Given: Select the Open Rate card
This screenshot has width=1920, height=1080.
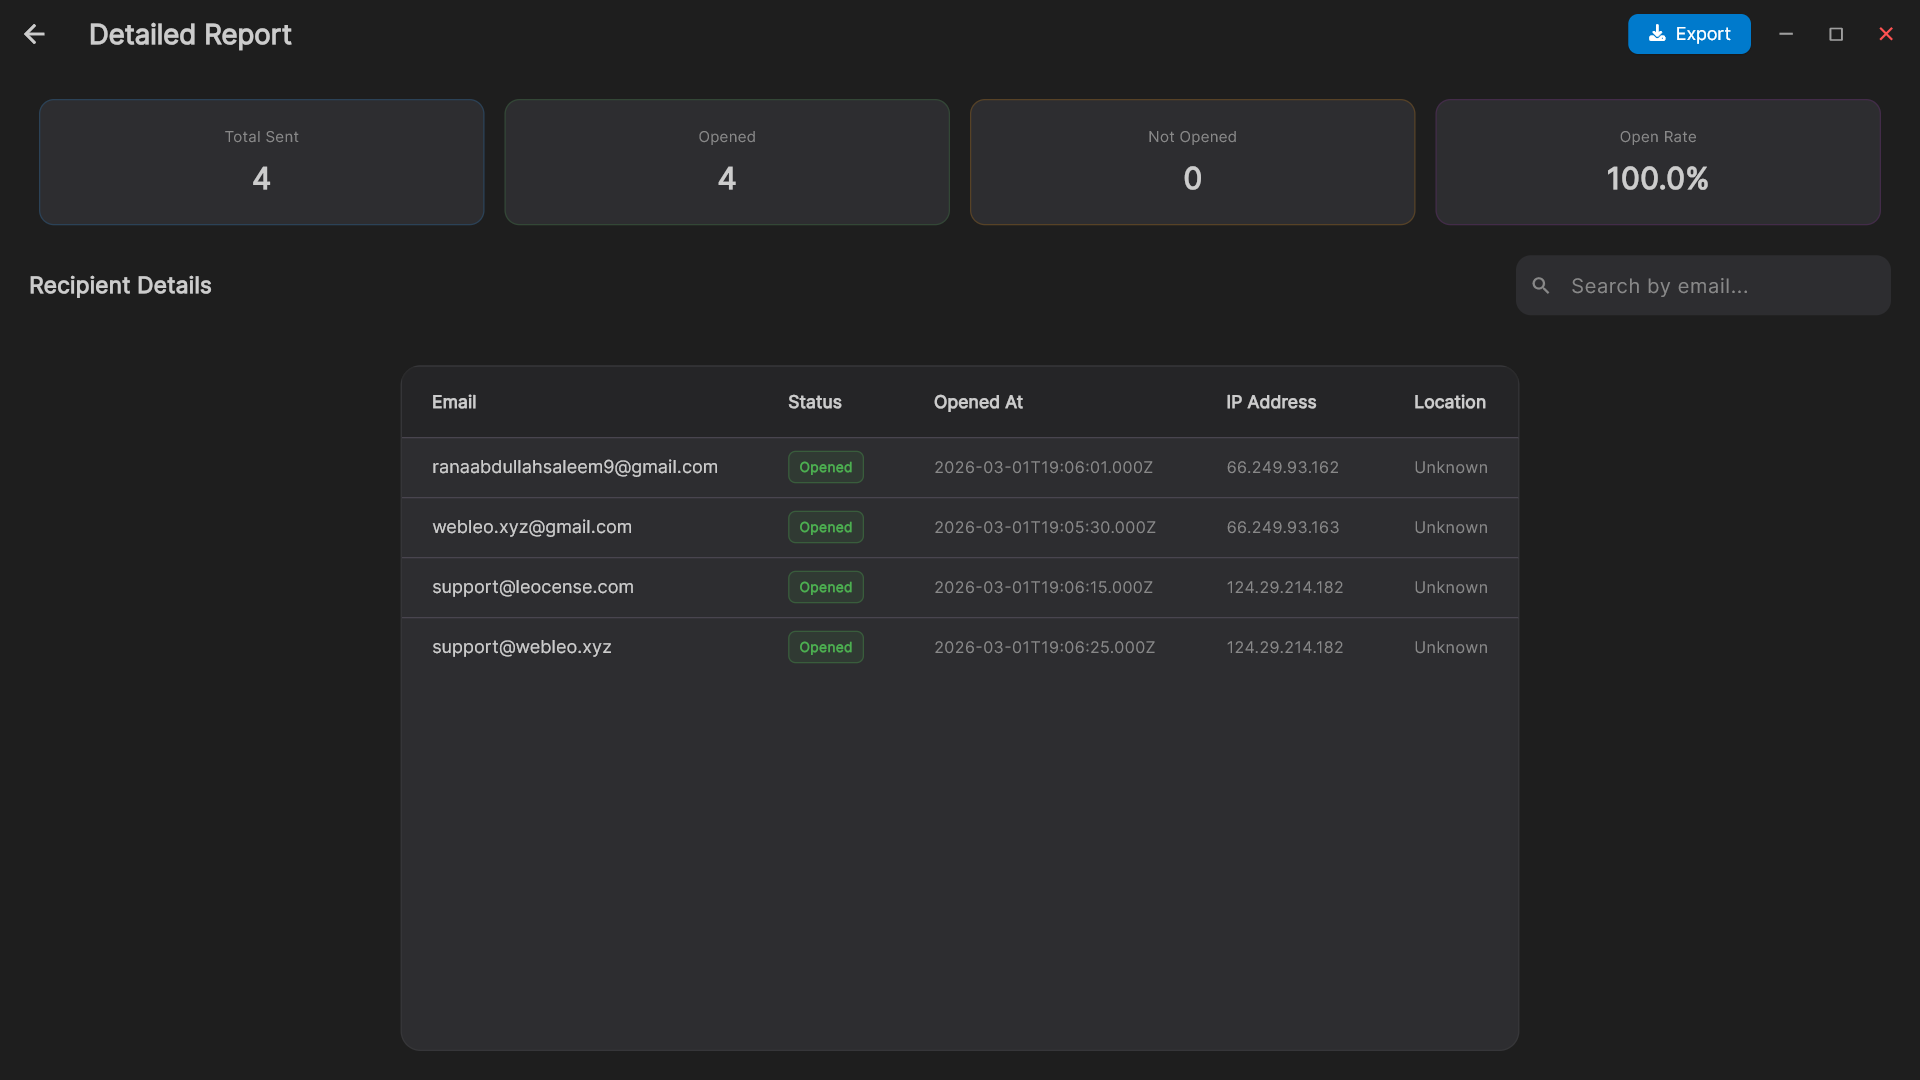Looking at the screenshot, I should pos(1658,162).
